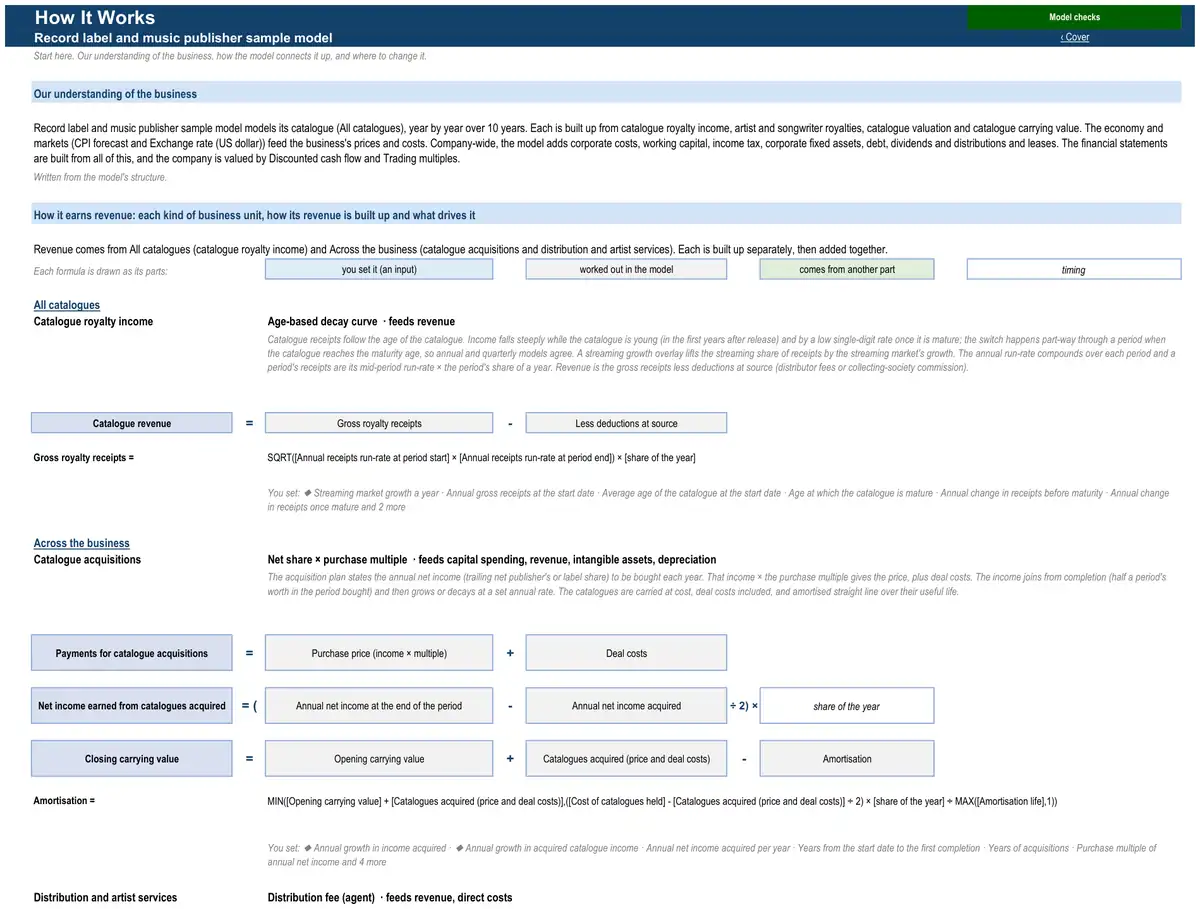
Task: Select the 'worked out in the model' legend box
Action: tap(626, 269)
